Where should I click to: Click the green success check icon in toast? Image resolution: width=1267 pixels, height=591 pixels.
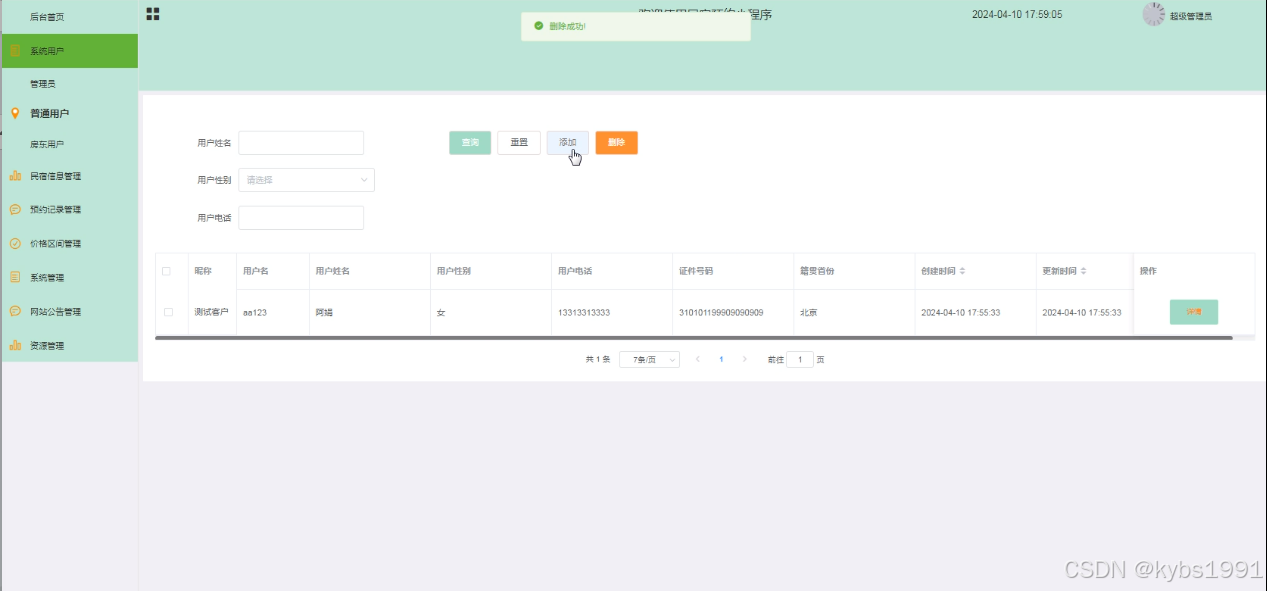point(539,26)
